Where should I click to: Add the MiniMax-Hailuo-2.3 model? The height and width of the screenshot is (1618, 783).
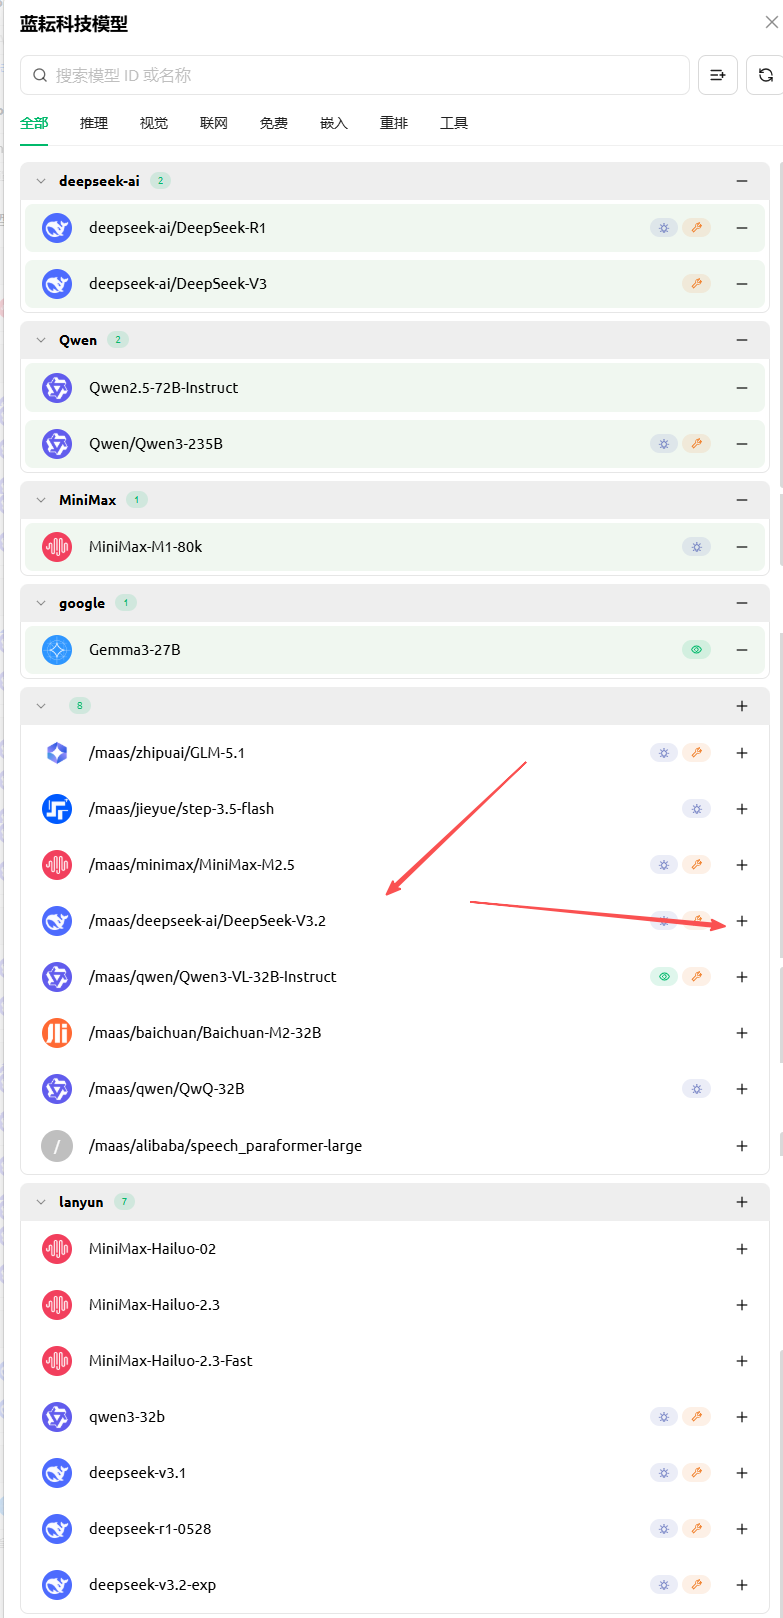tap(742, 1305)
